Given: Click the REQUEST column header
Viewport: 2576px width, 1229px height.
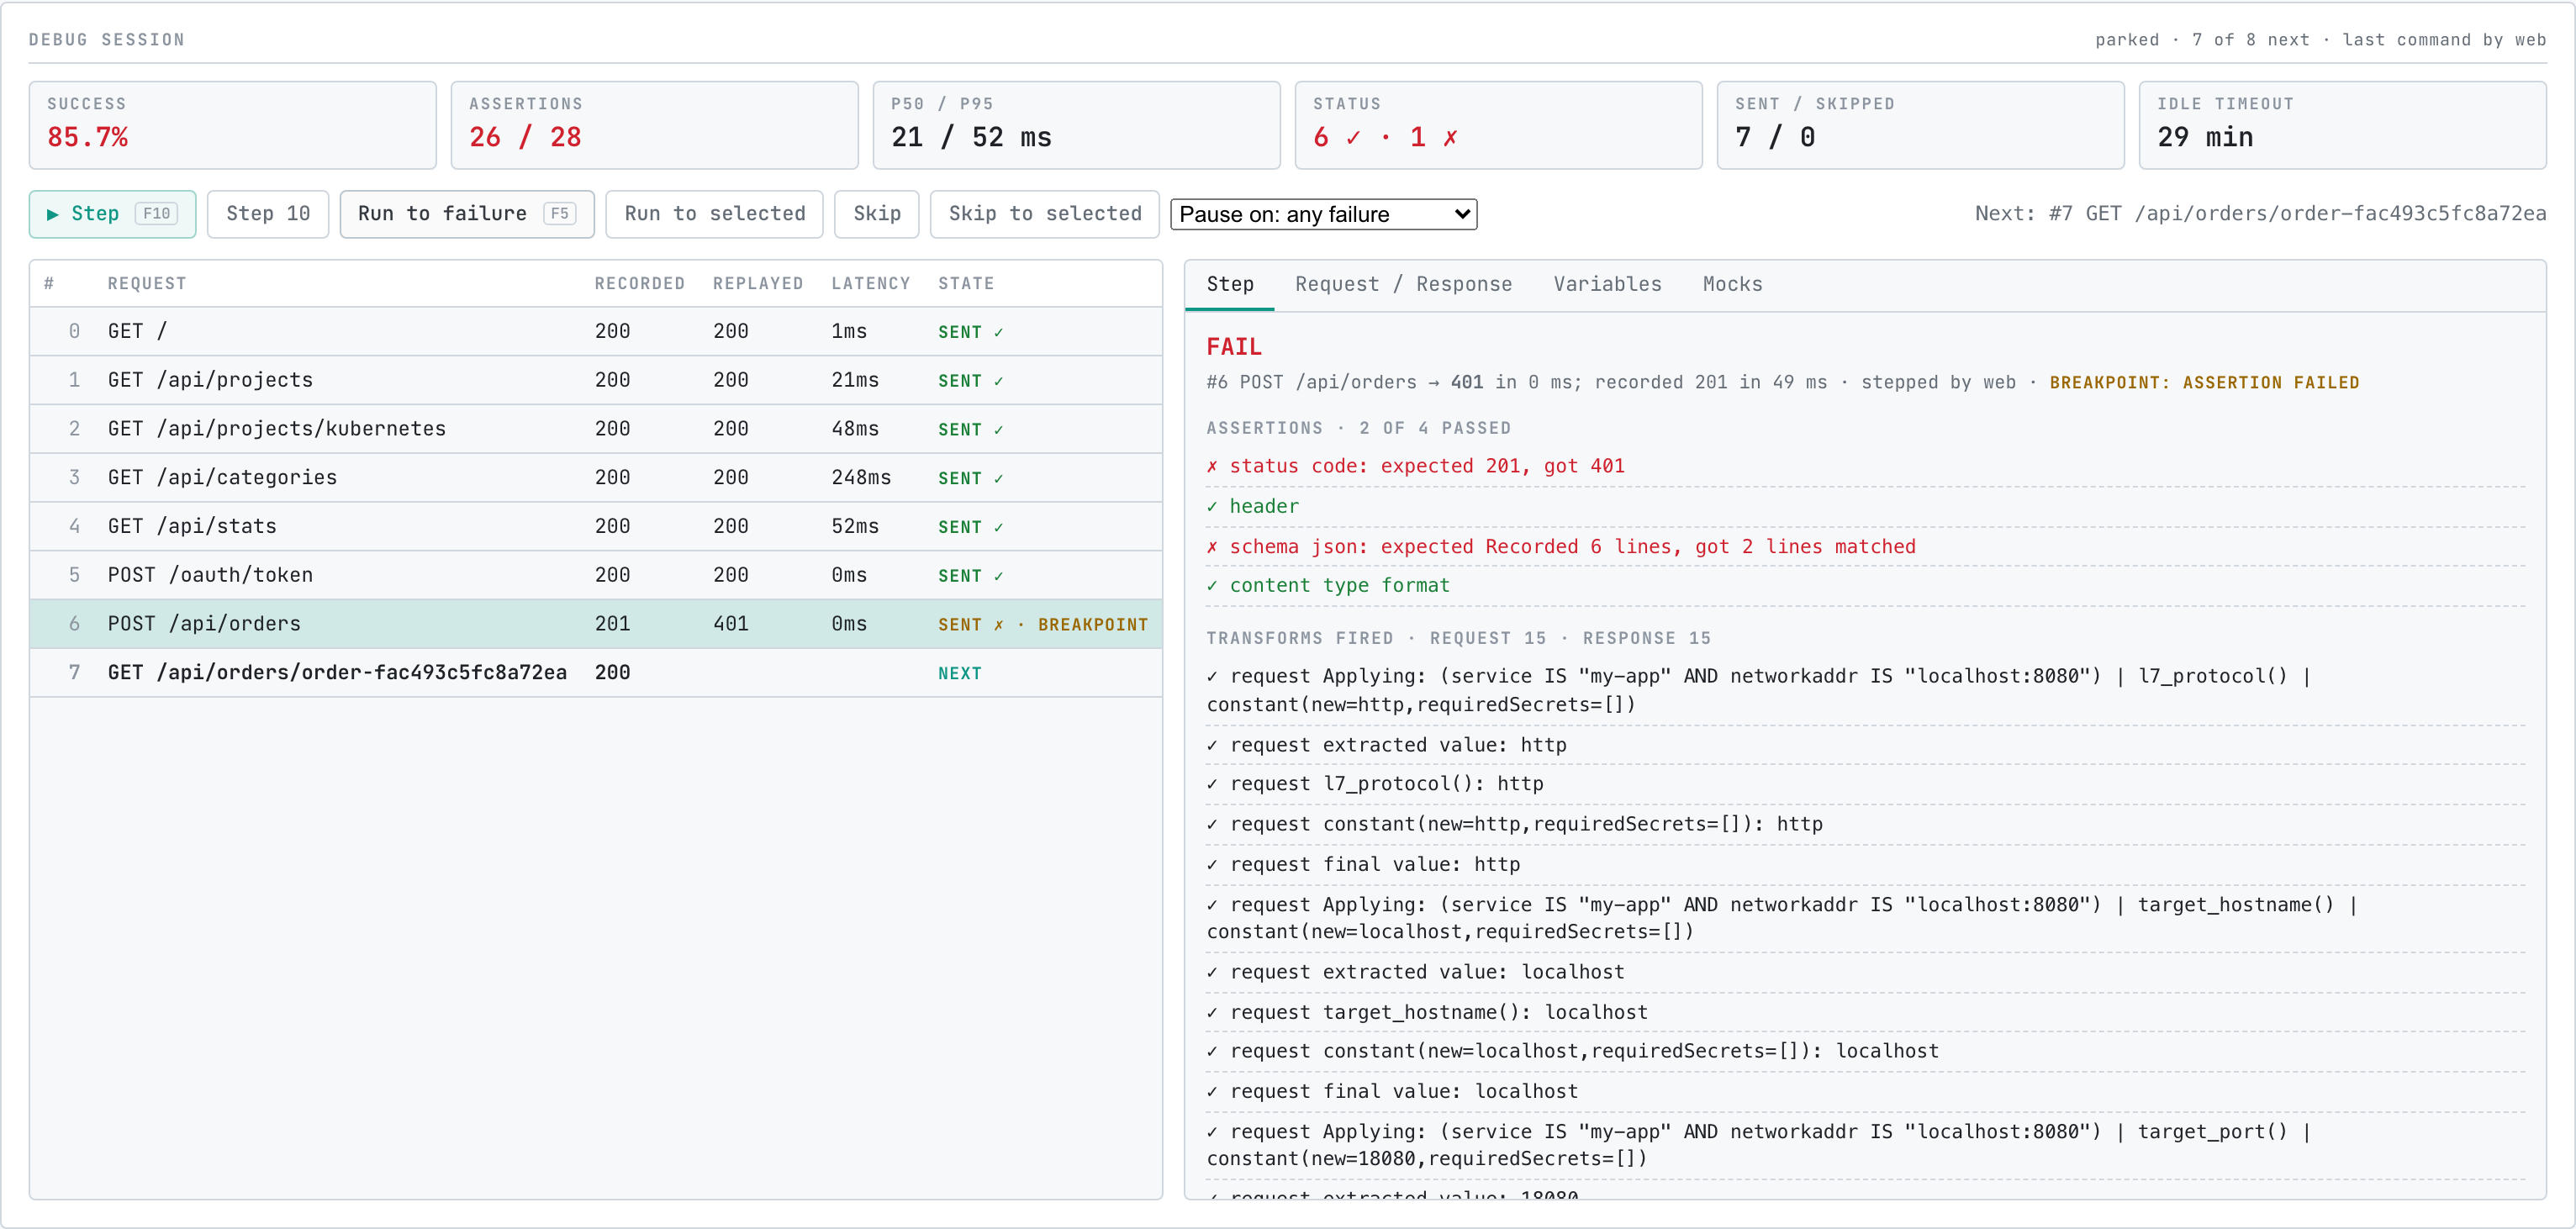Looking at the screenshot, I should [x=147, y=284].
